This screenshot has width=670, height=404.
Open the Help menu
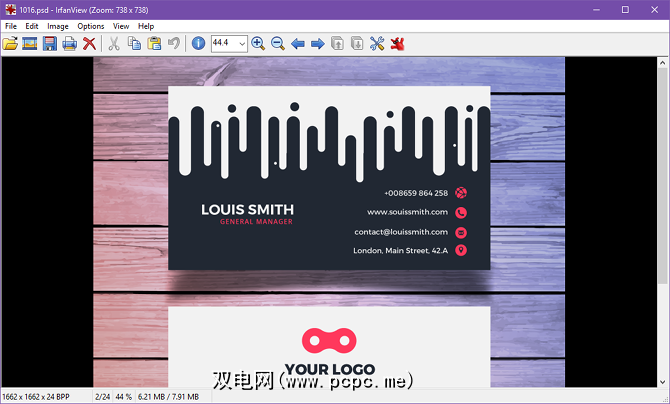click(146, 26)
